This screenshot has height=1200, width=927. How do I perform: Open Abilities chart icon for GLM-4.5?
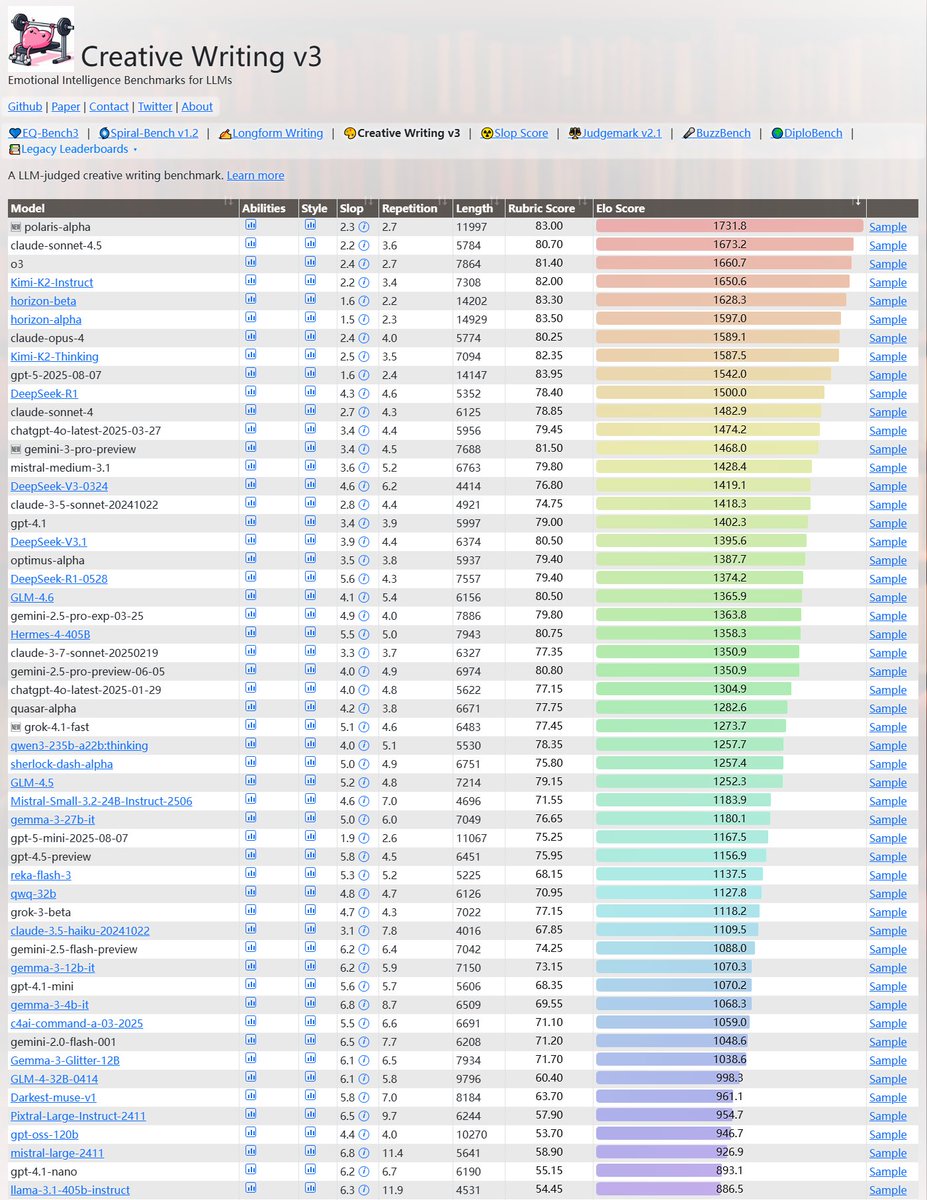pos(251,781)
